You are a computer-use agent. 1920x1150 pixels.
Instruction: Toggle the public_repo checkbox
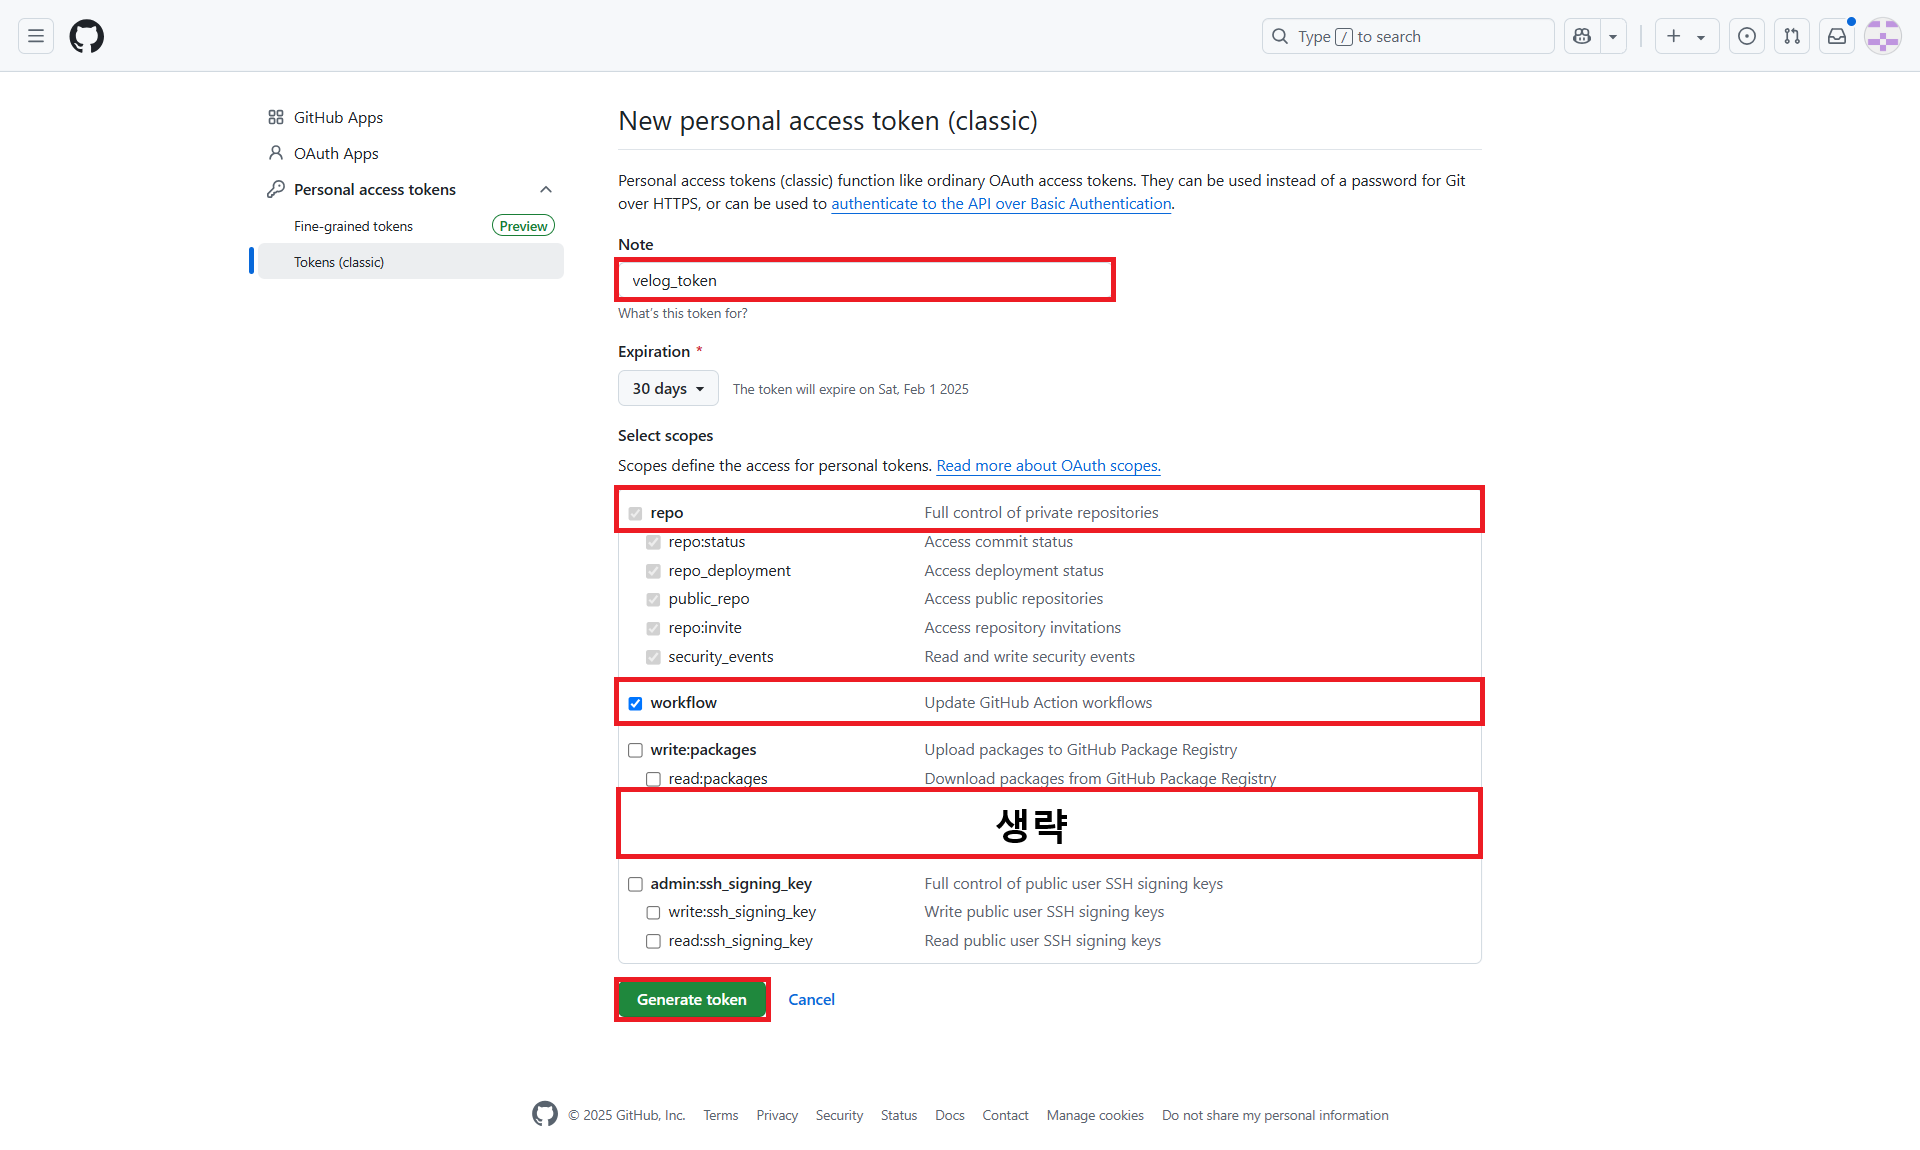pos(653,599)
